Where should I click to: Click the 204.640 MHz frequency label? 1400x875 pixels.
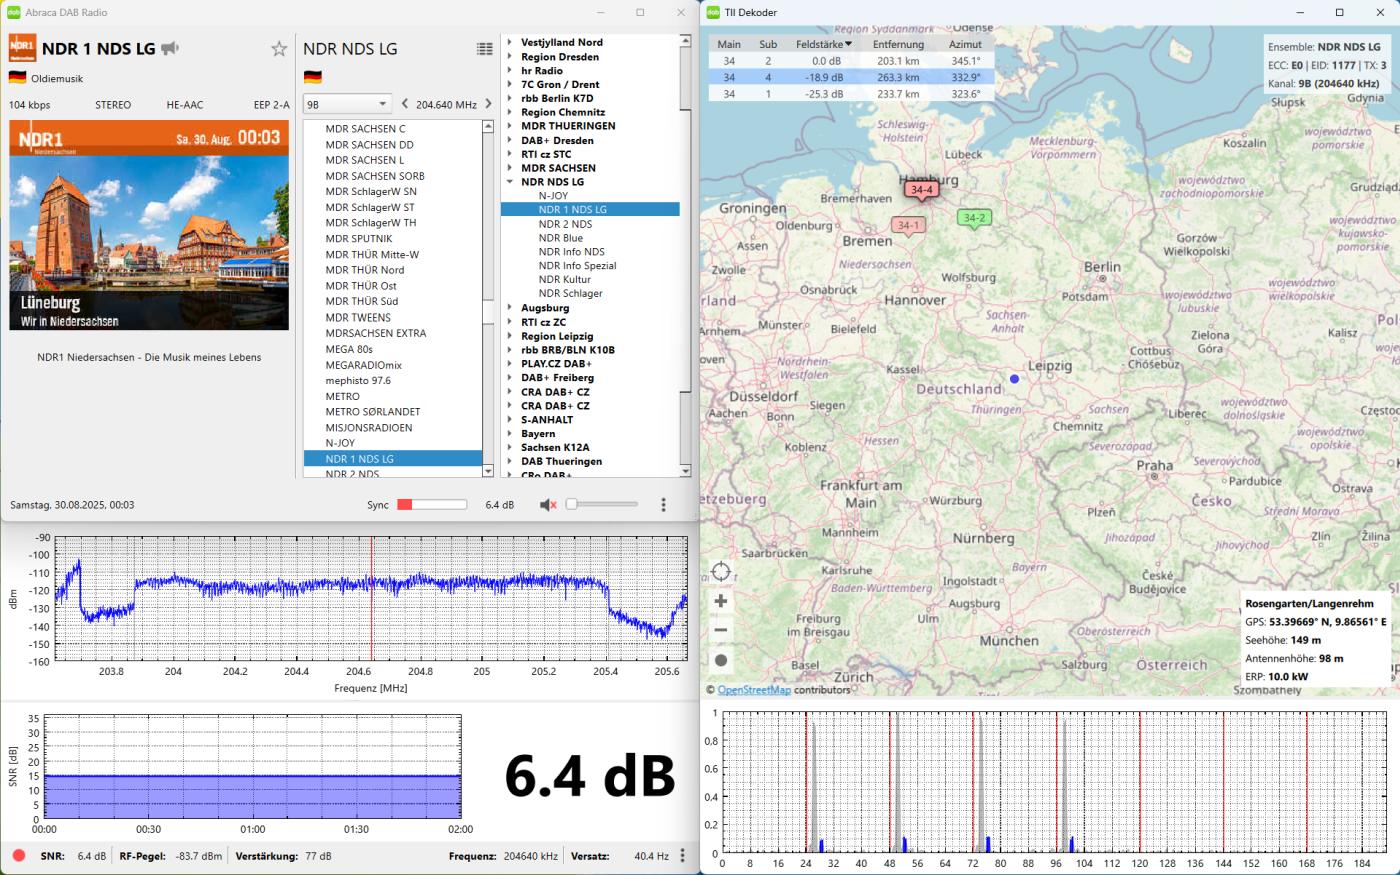click(x=446, y=104)
